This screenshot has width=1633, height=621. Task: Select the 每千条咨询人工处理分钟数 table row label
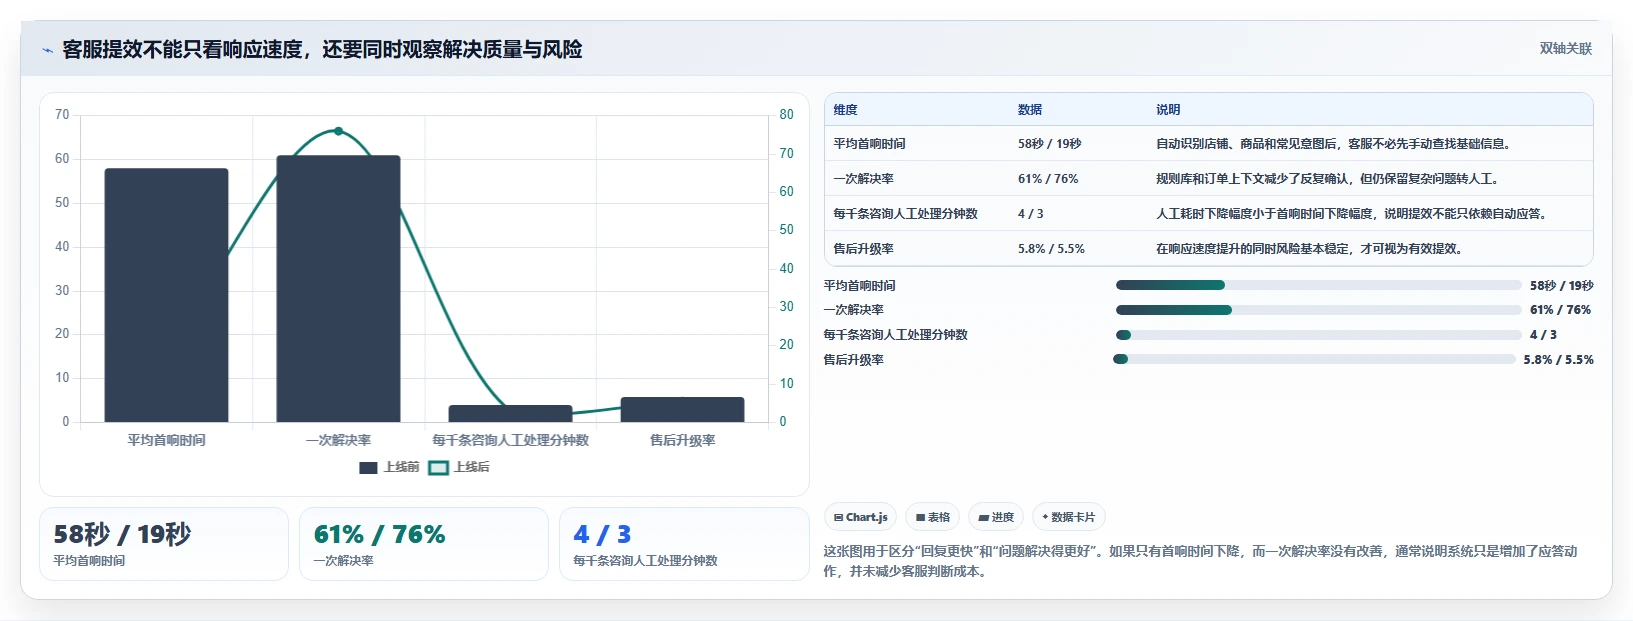pos(905,214)
